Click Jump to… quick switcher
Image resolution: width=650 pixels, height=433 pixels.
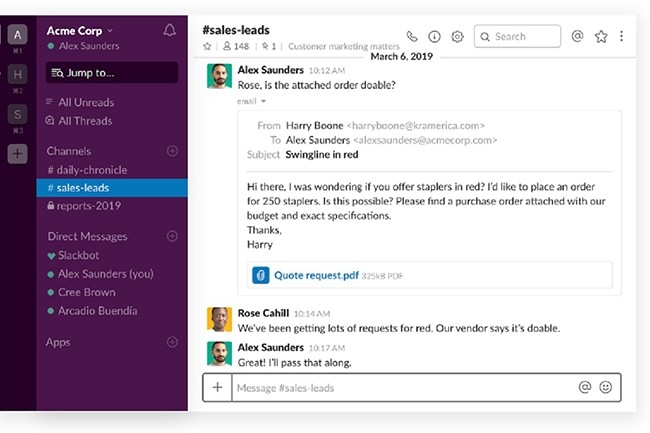point(111,72)
